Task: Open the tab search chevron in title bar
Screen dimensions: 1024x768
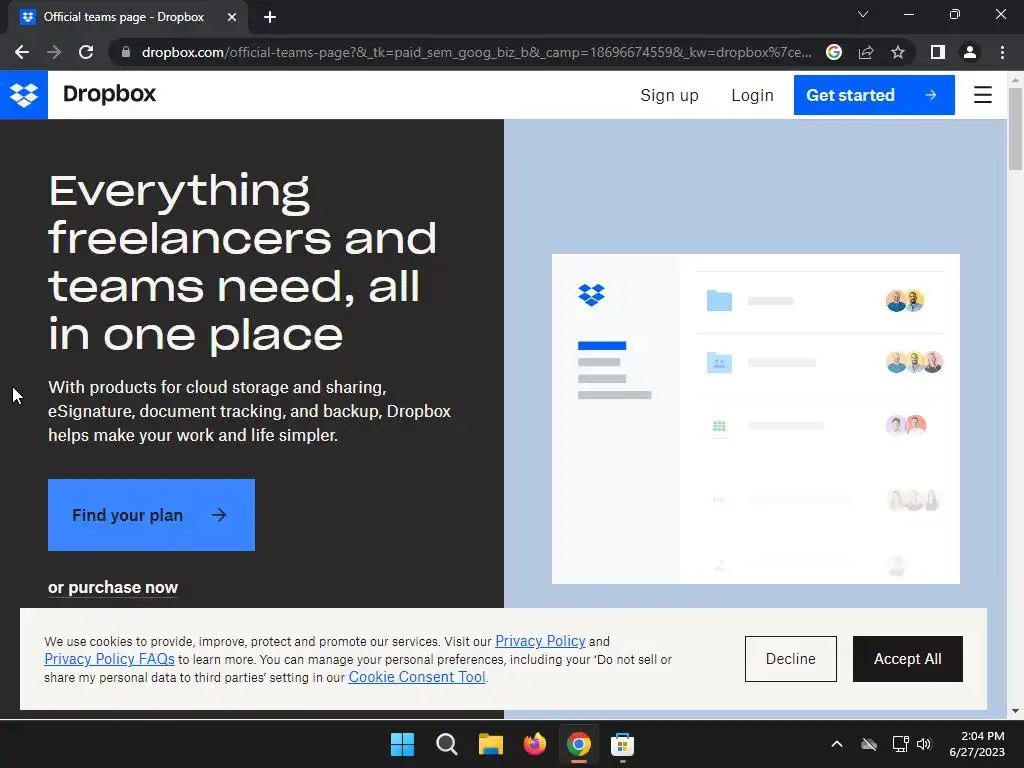Action: pos(863,14)
